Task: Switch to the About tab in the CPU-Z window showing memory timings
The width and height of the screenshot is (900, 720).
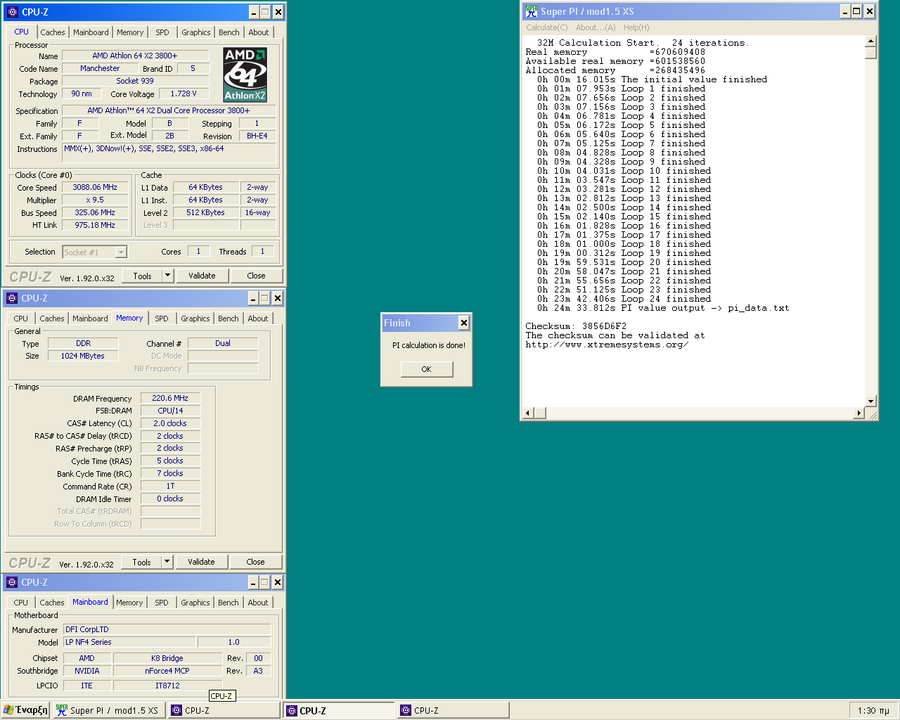Action: pyautogui.click(x=258, y=319)
